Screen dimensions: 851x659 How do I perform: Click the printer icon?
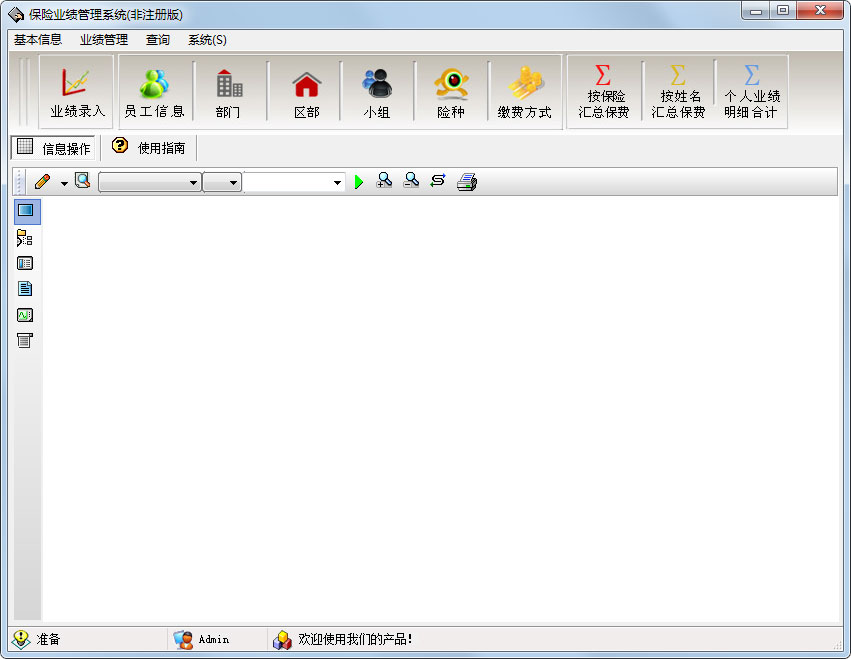[467, 182]
